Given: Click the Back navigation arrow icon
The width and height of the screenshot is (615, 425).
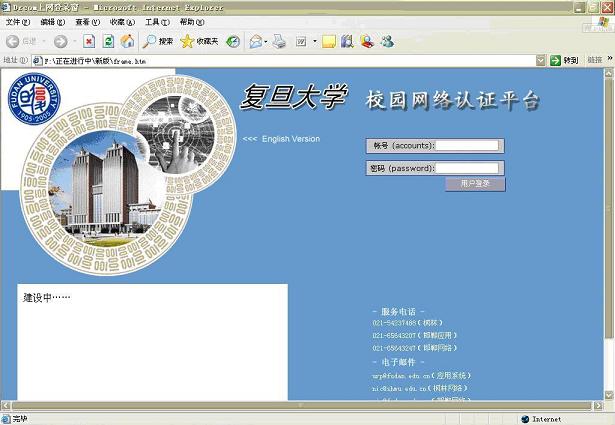Looking at the screenshot, I should pyautogui.click(x=14, y=41).
